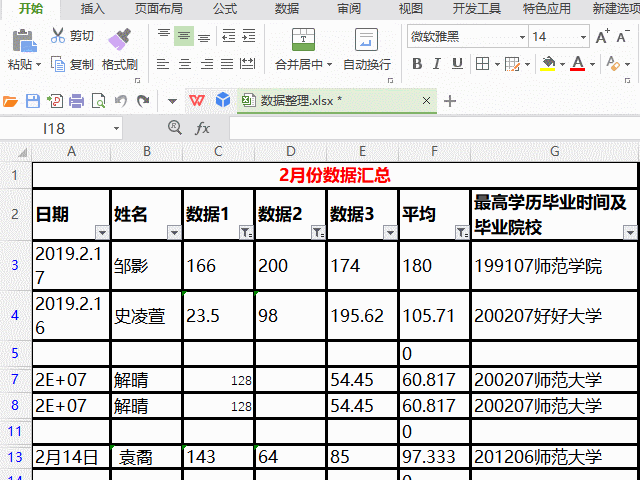Open Developer Tools (开发工具) tab
This screenshot has width=640, height=480.
[x=476, y=9]
